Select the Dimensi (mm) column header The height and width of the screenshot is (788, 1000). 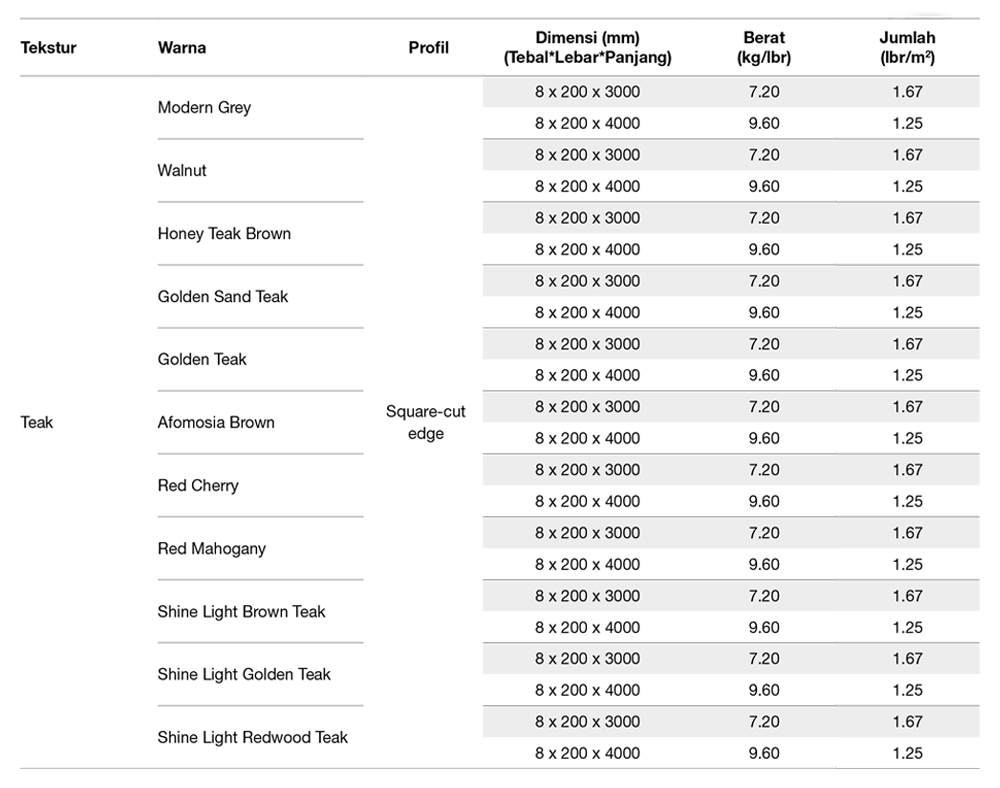[587, 48]
